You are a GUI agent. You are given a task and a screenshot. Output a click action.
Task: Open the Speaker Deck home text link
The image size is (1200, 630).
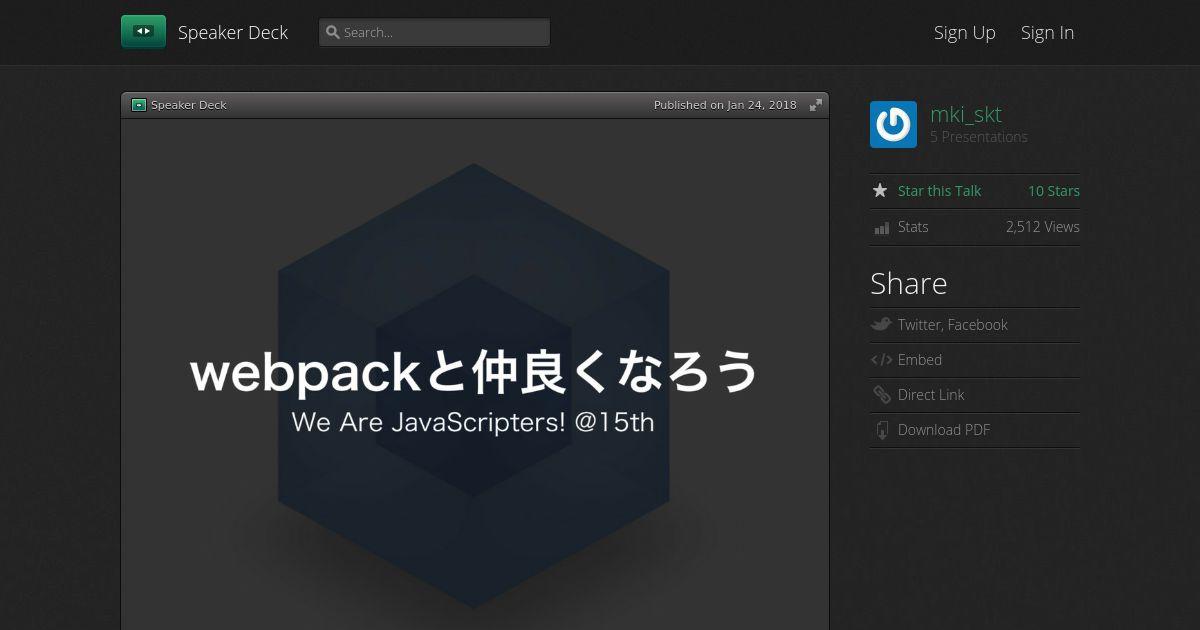[233, 32]
